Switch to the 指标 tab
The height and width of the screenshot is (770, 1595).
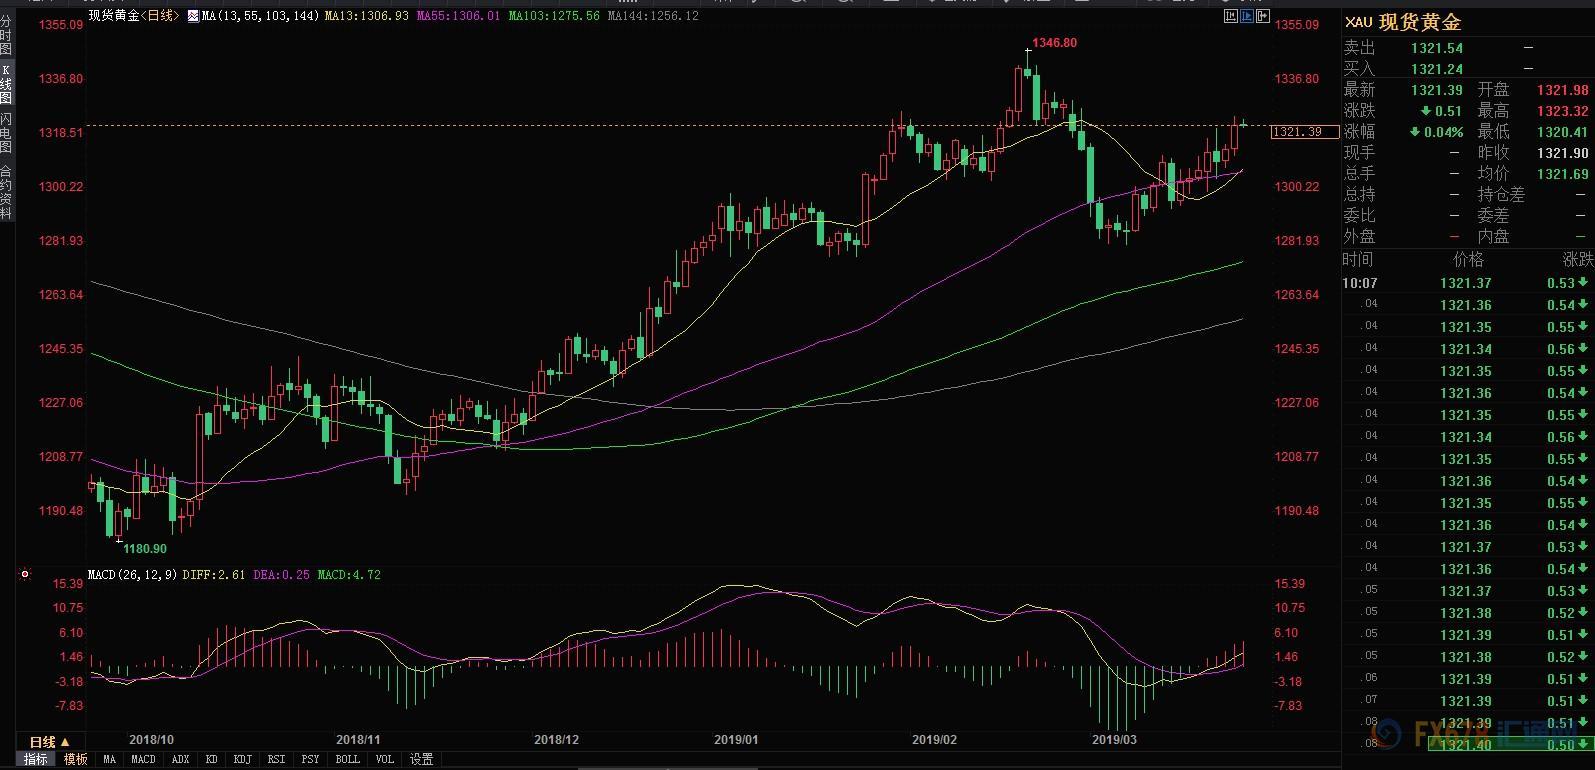coord(36,760)
